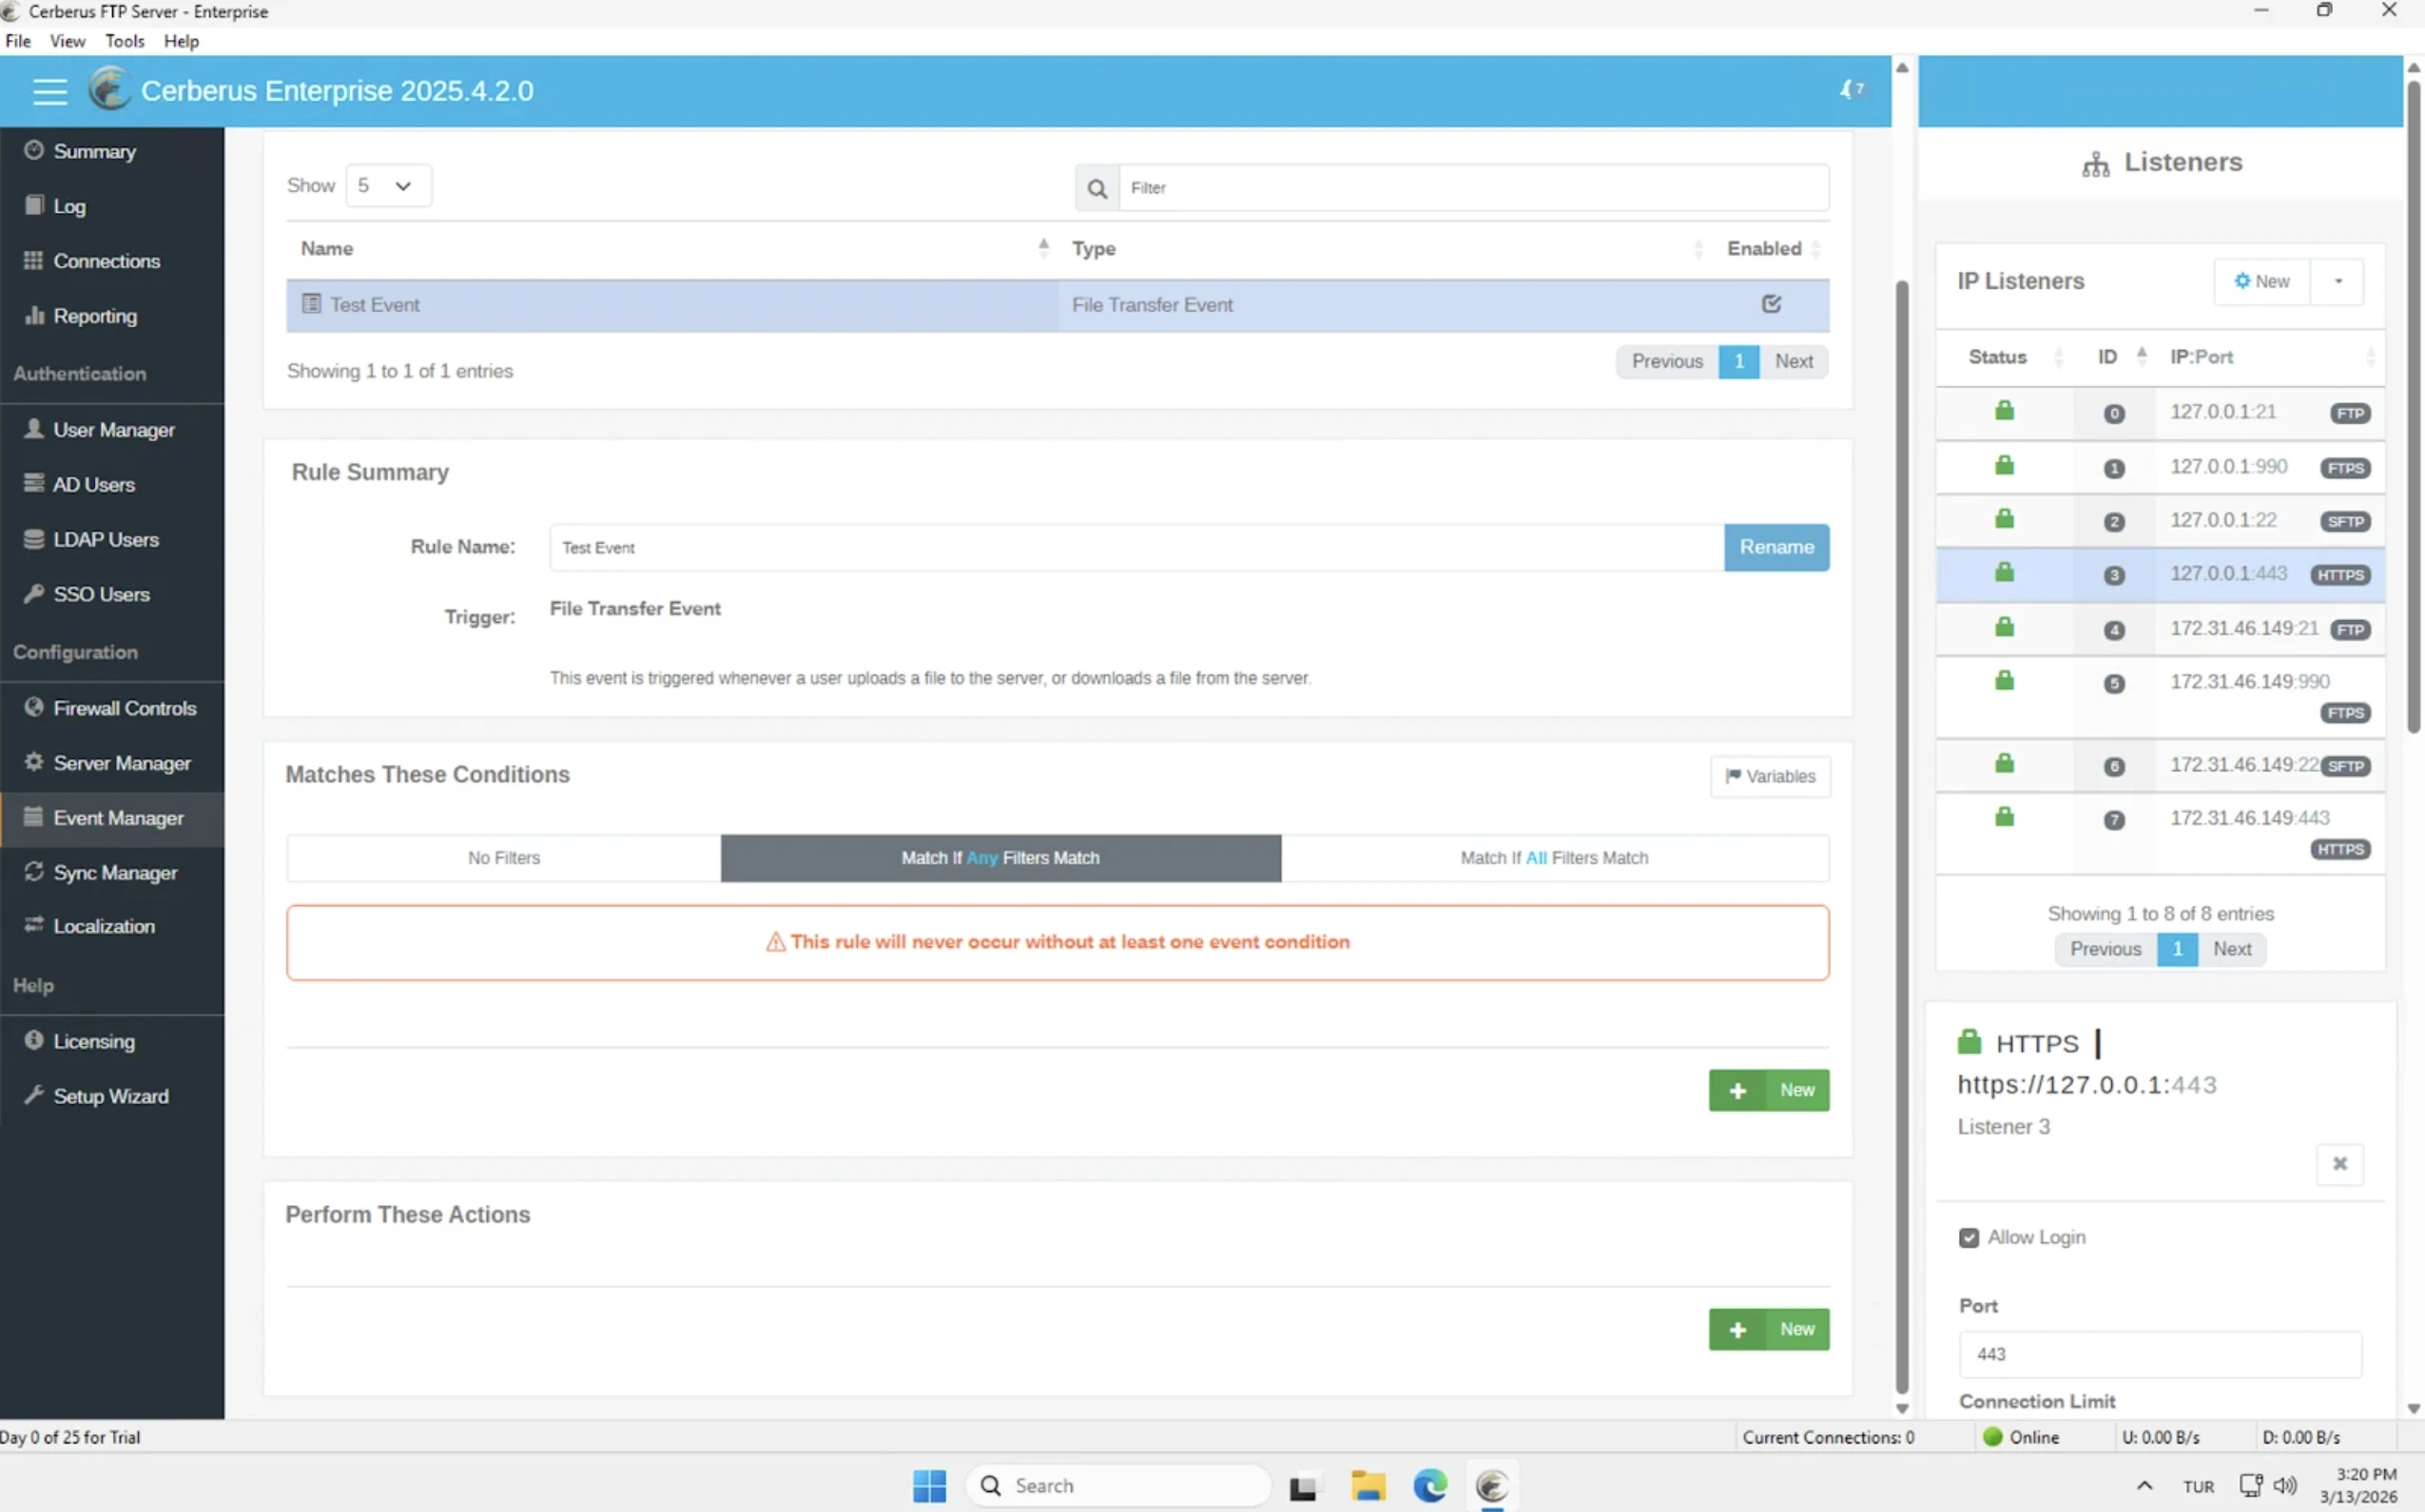Sort listeners by IP:Port column
Screen dimensions: 2425x1512
click(x=2270, y=357)
